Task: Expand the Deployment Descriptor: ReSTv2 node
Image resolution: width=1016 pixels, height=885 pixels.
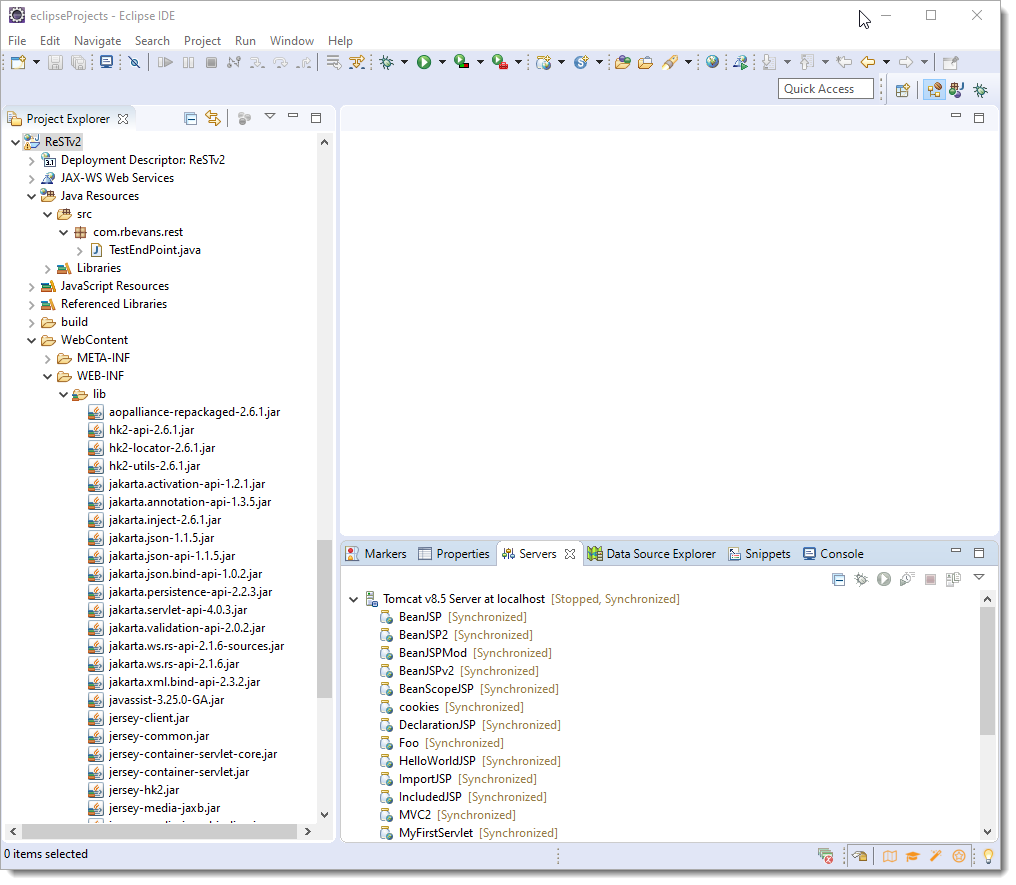Action: tap(31, 160)
